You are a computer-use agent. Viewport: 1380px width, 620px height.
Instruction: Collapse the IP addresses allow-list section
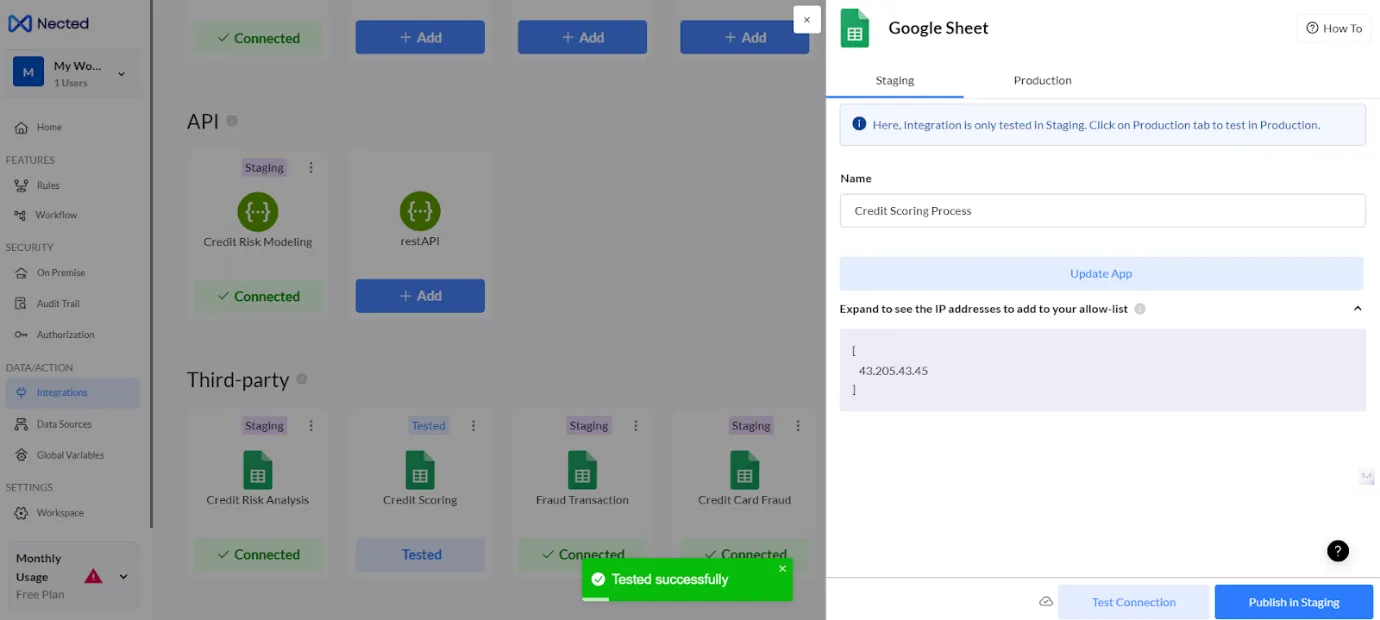(x=1357, y=309)
